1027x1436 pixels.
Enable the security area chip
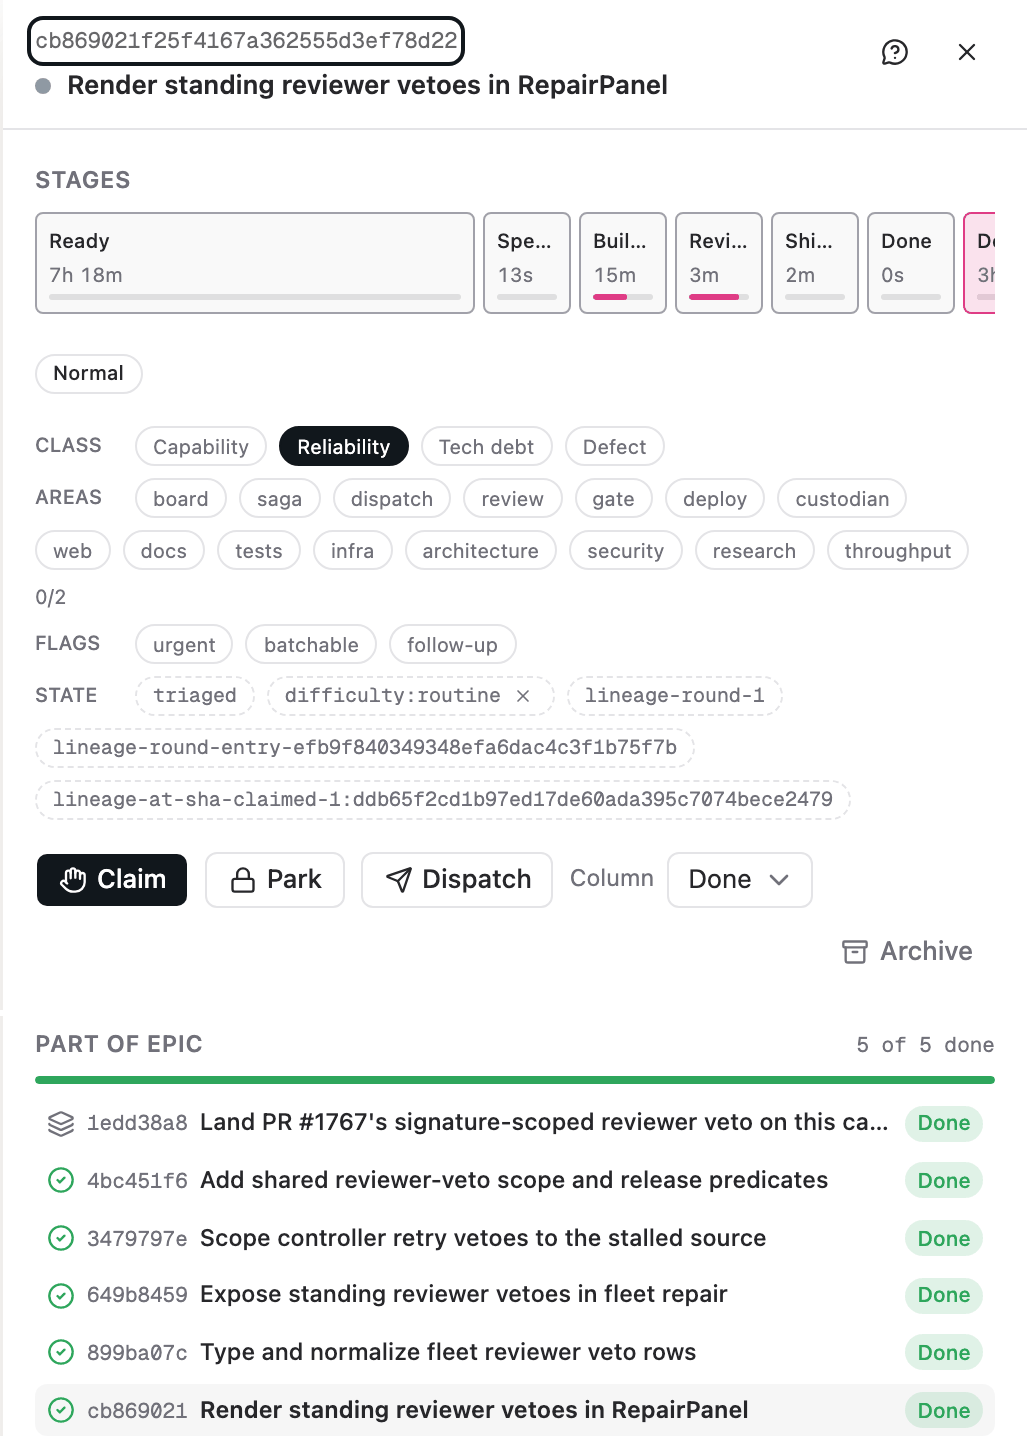tap(625, 550)
